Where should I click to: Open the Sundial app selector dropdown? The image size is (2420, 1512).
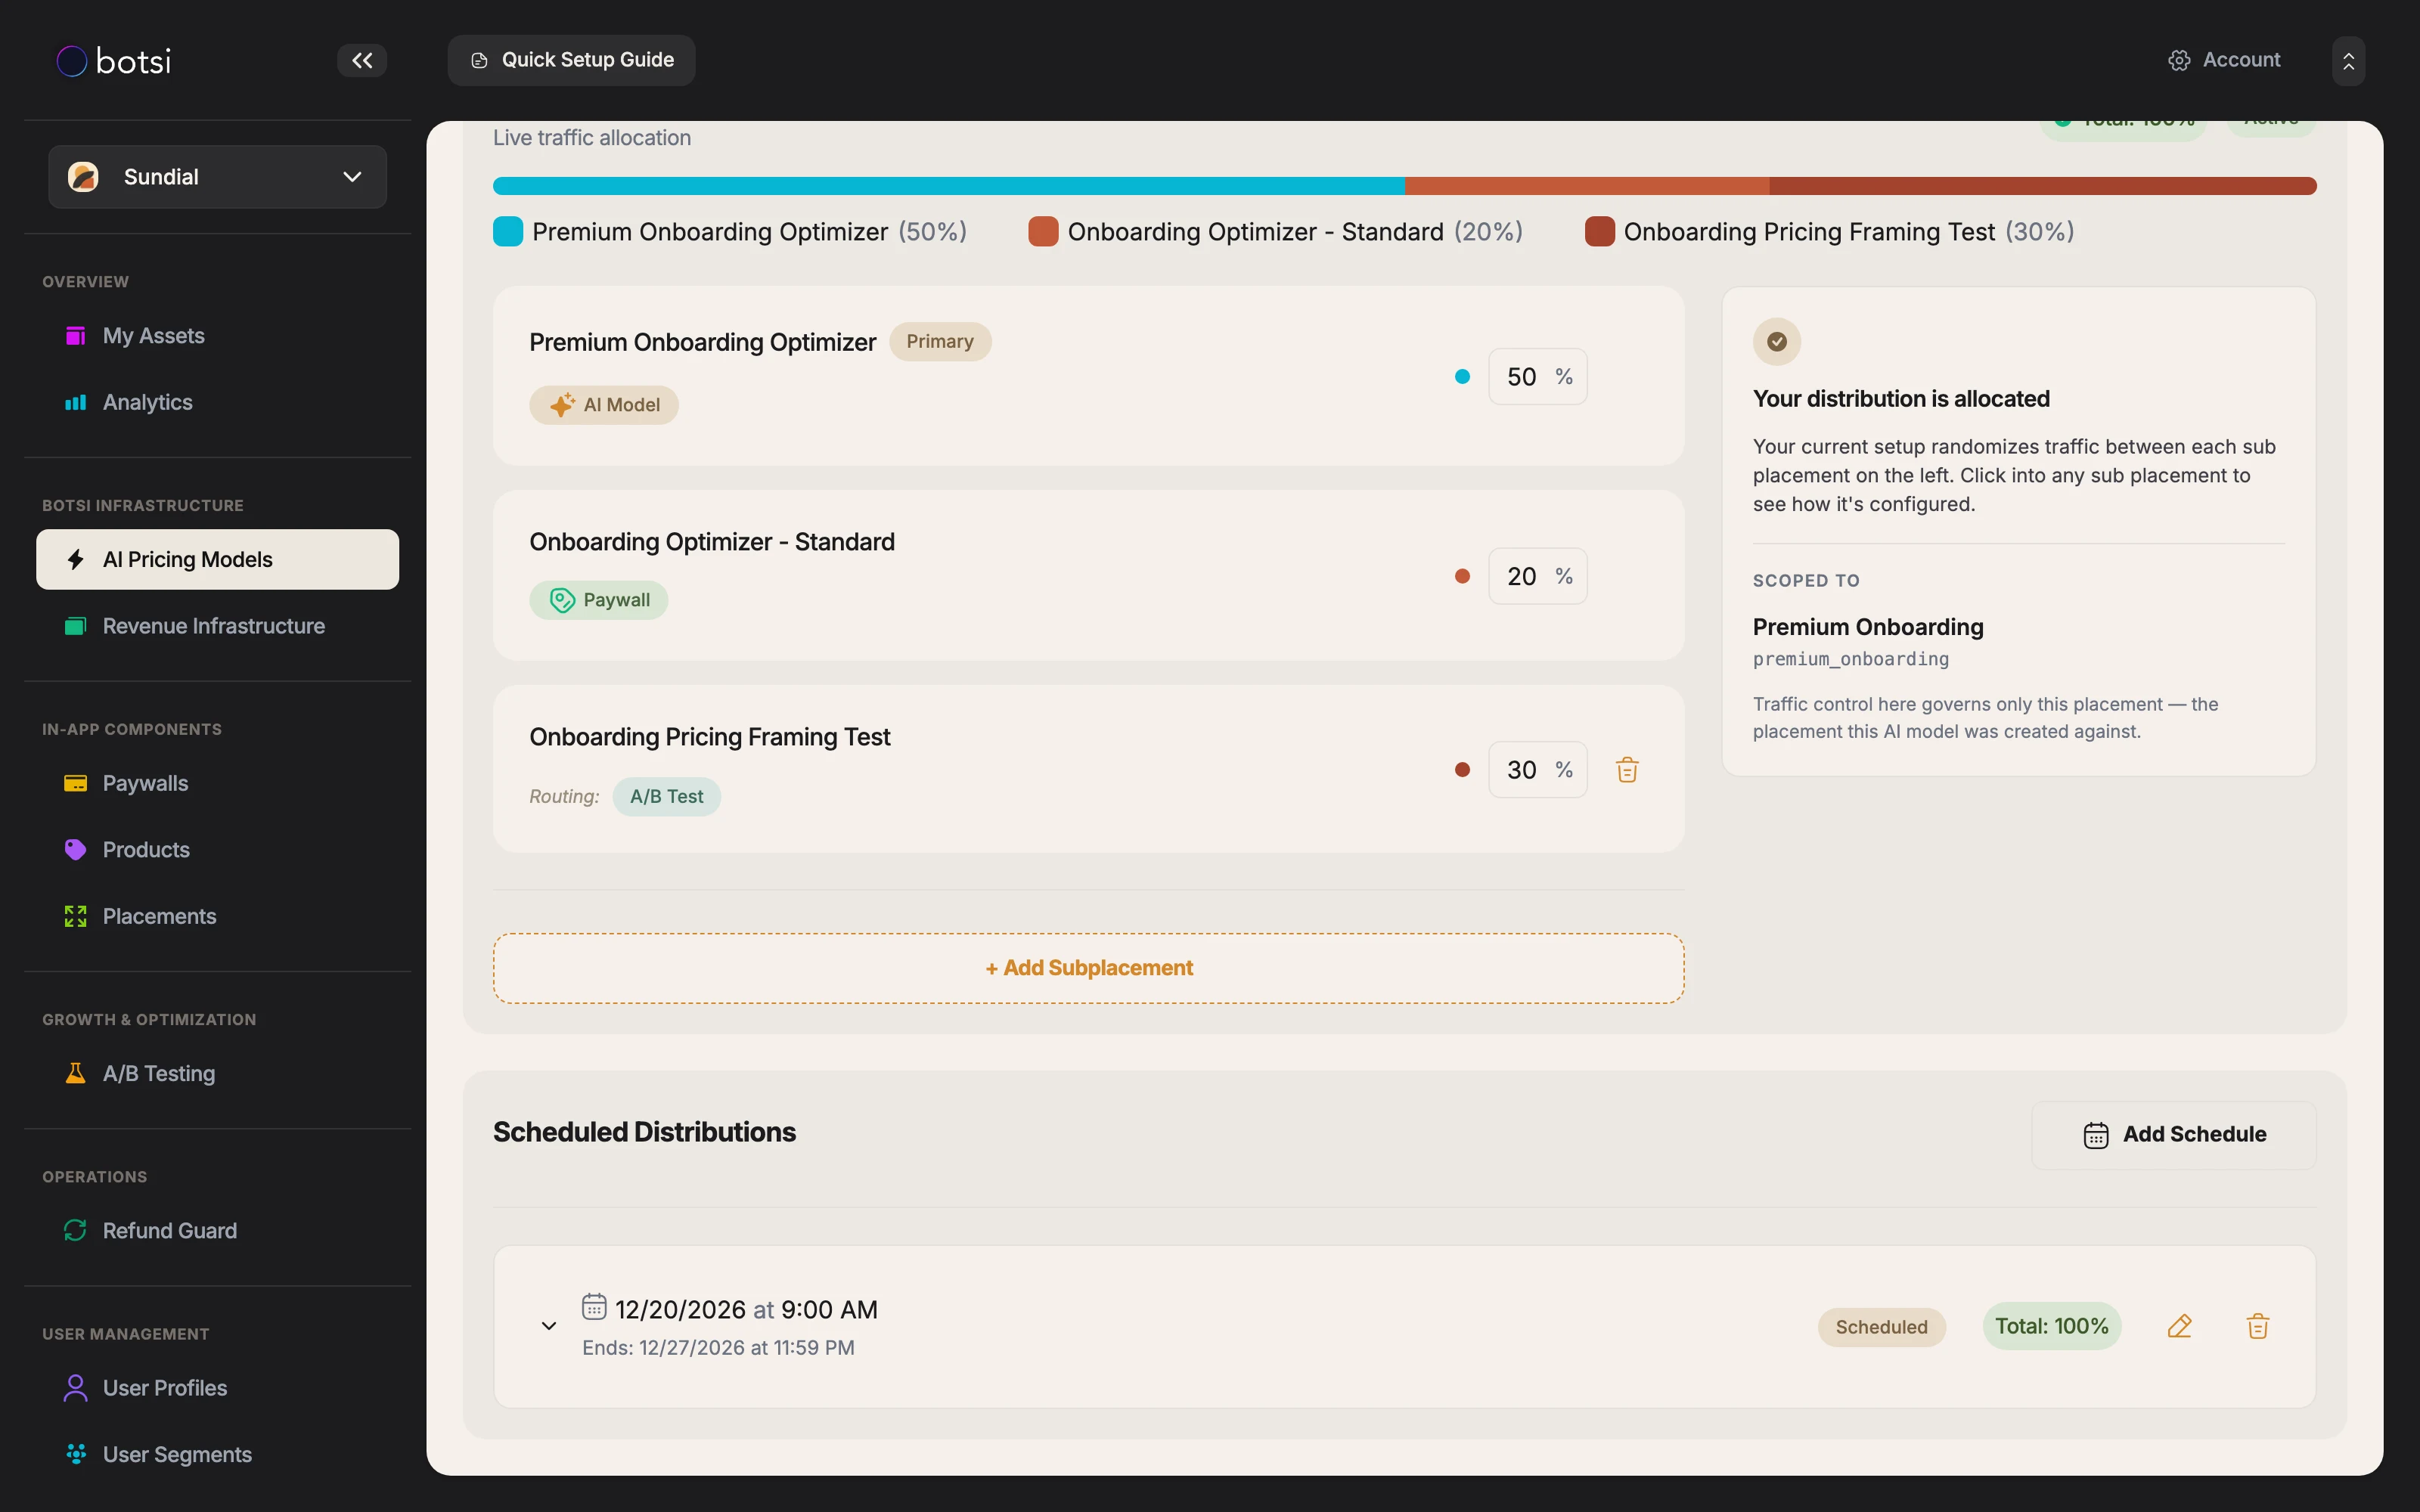tap(218, 177)
